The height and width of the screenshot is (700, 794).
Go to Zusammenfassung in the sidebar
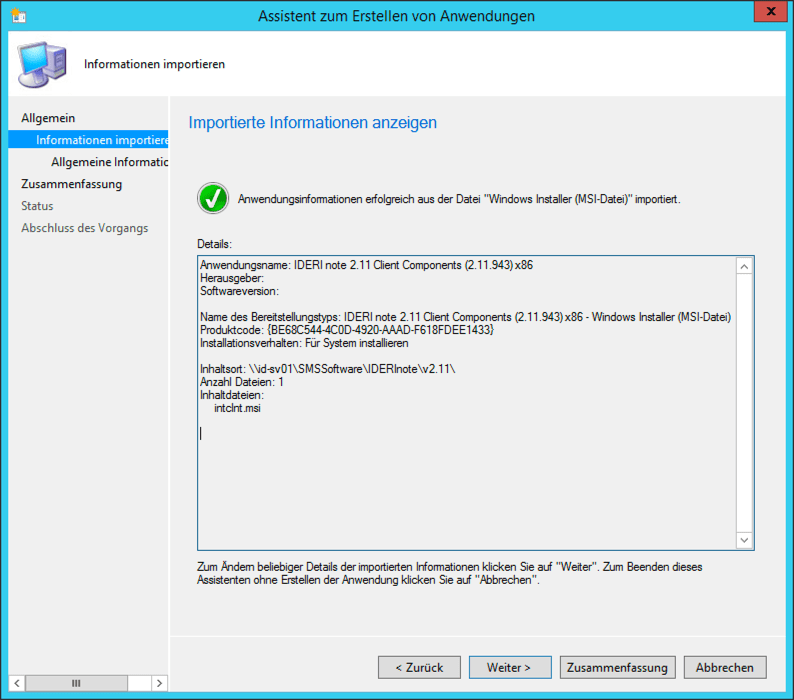(71, 184)
